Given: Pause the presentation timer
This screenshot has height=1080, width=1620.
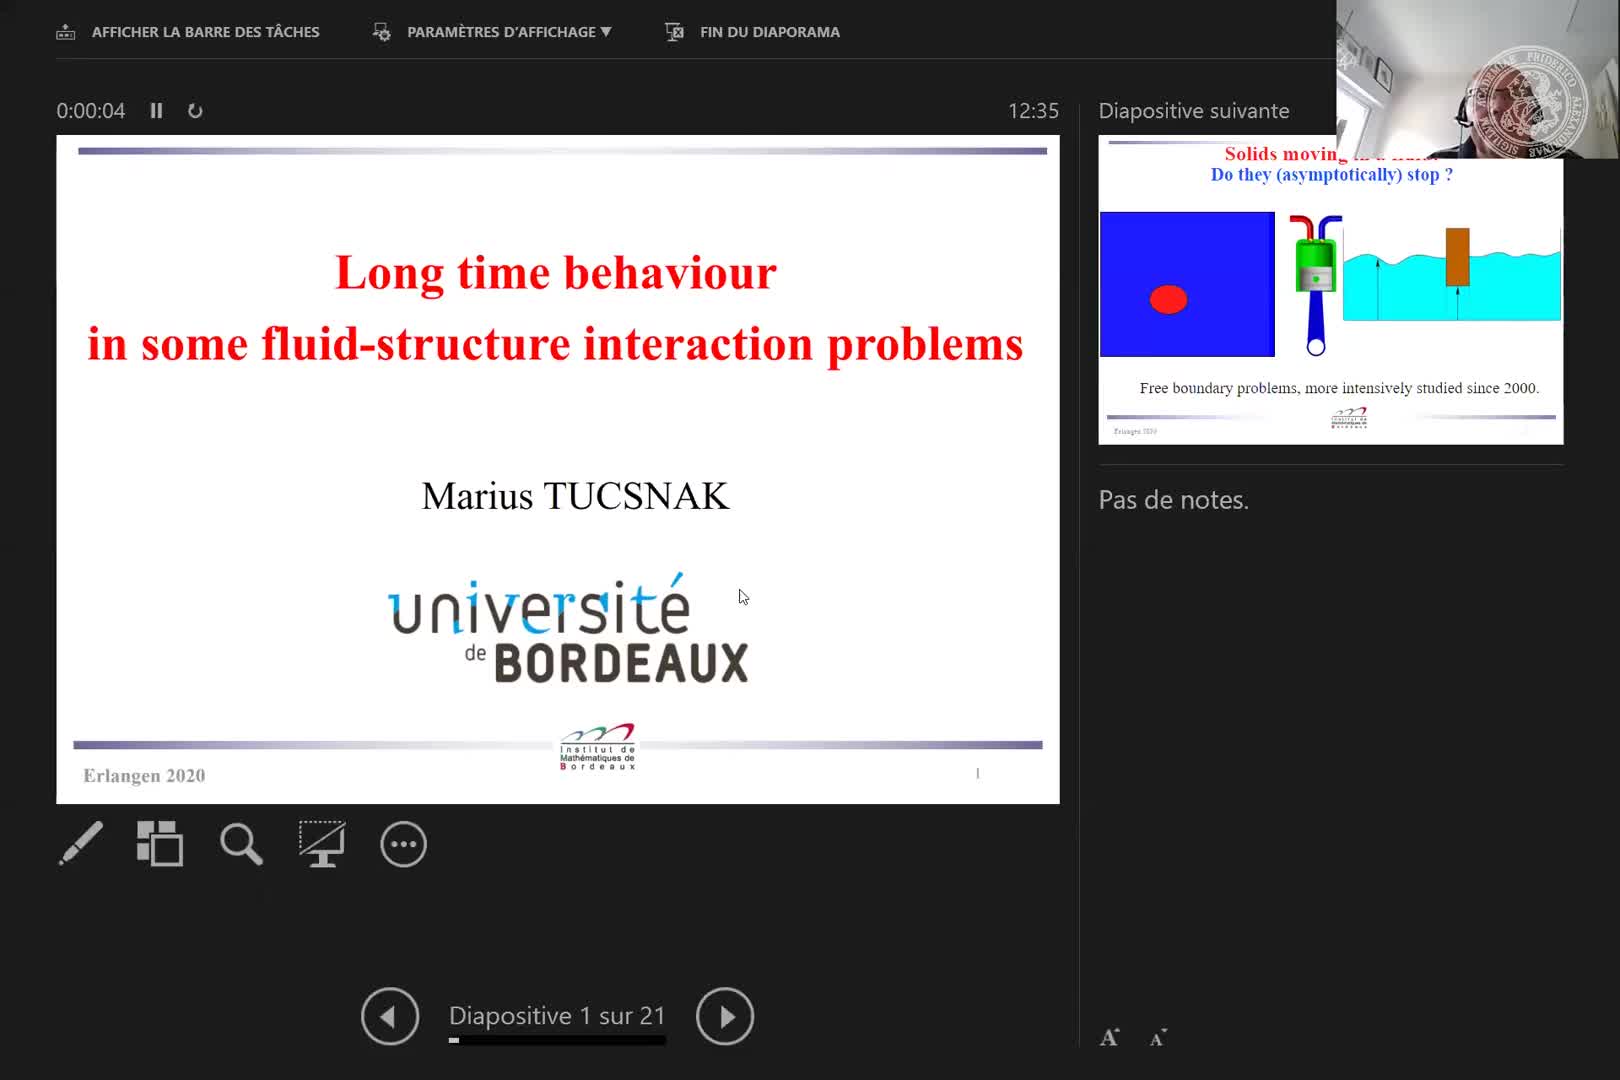Looking at the screenshot, I should 156,111.
